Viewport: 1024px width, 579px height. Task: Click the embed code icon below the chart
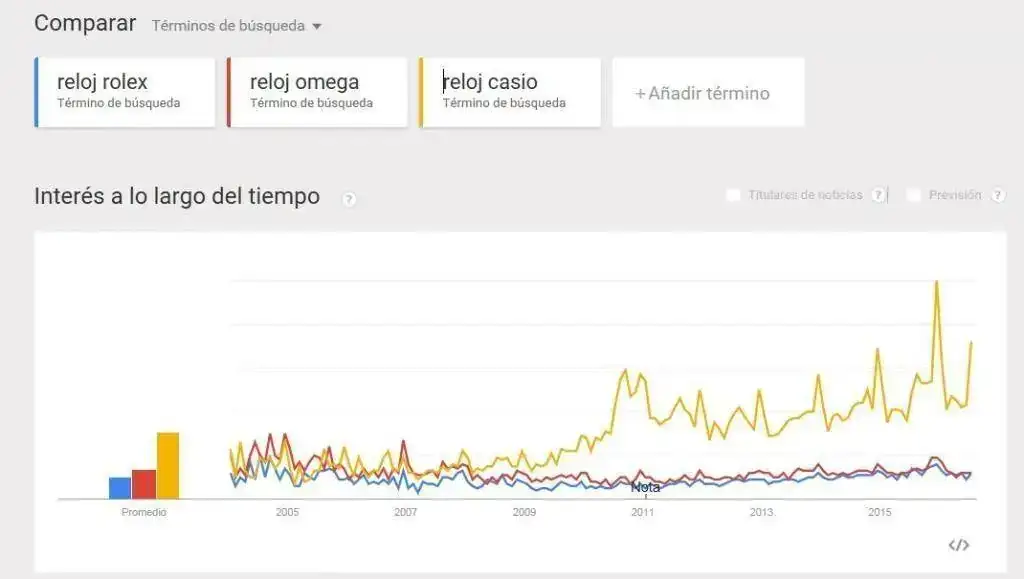point(958,545)
